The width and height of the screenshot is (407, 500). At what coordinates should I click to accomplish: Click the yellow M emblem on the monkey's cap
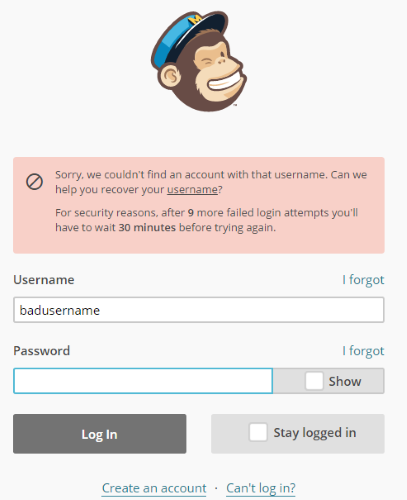coord(195,19)
